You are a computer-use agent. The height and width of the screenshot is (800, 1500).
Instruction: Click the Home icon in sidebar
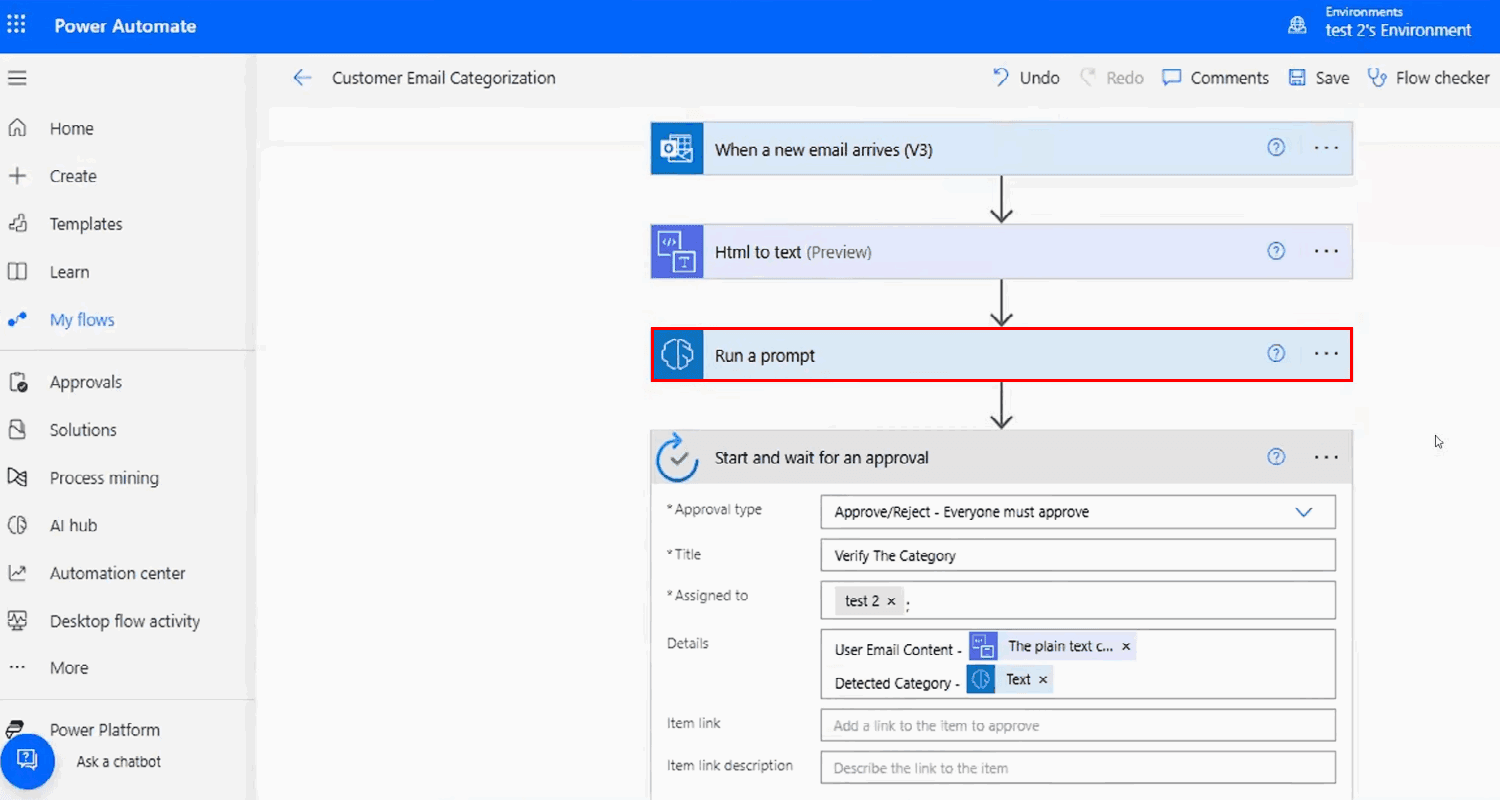point(17,128)
